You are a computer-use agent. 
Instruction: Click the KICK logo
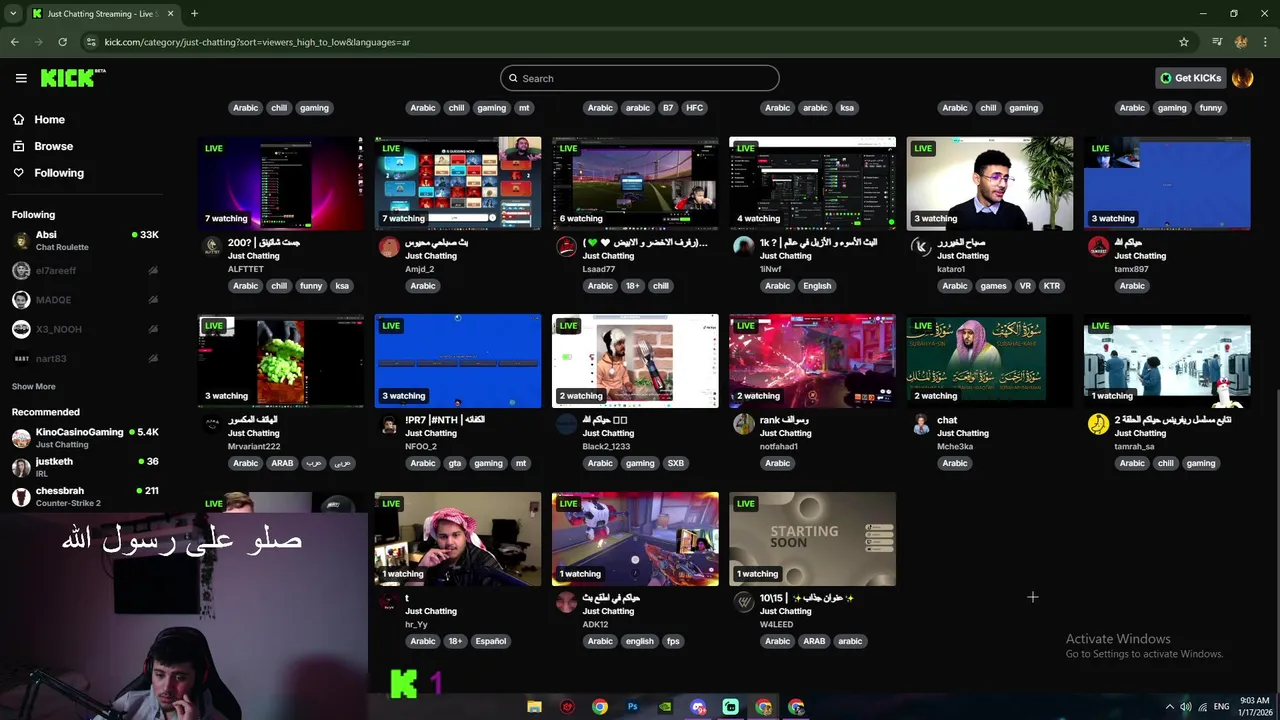click(x=73, y=78)
